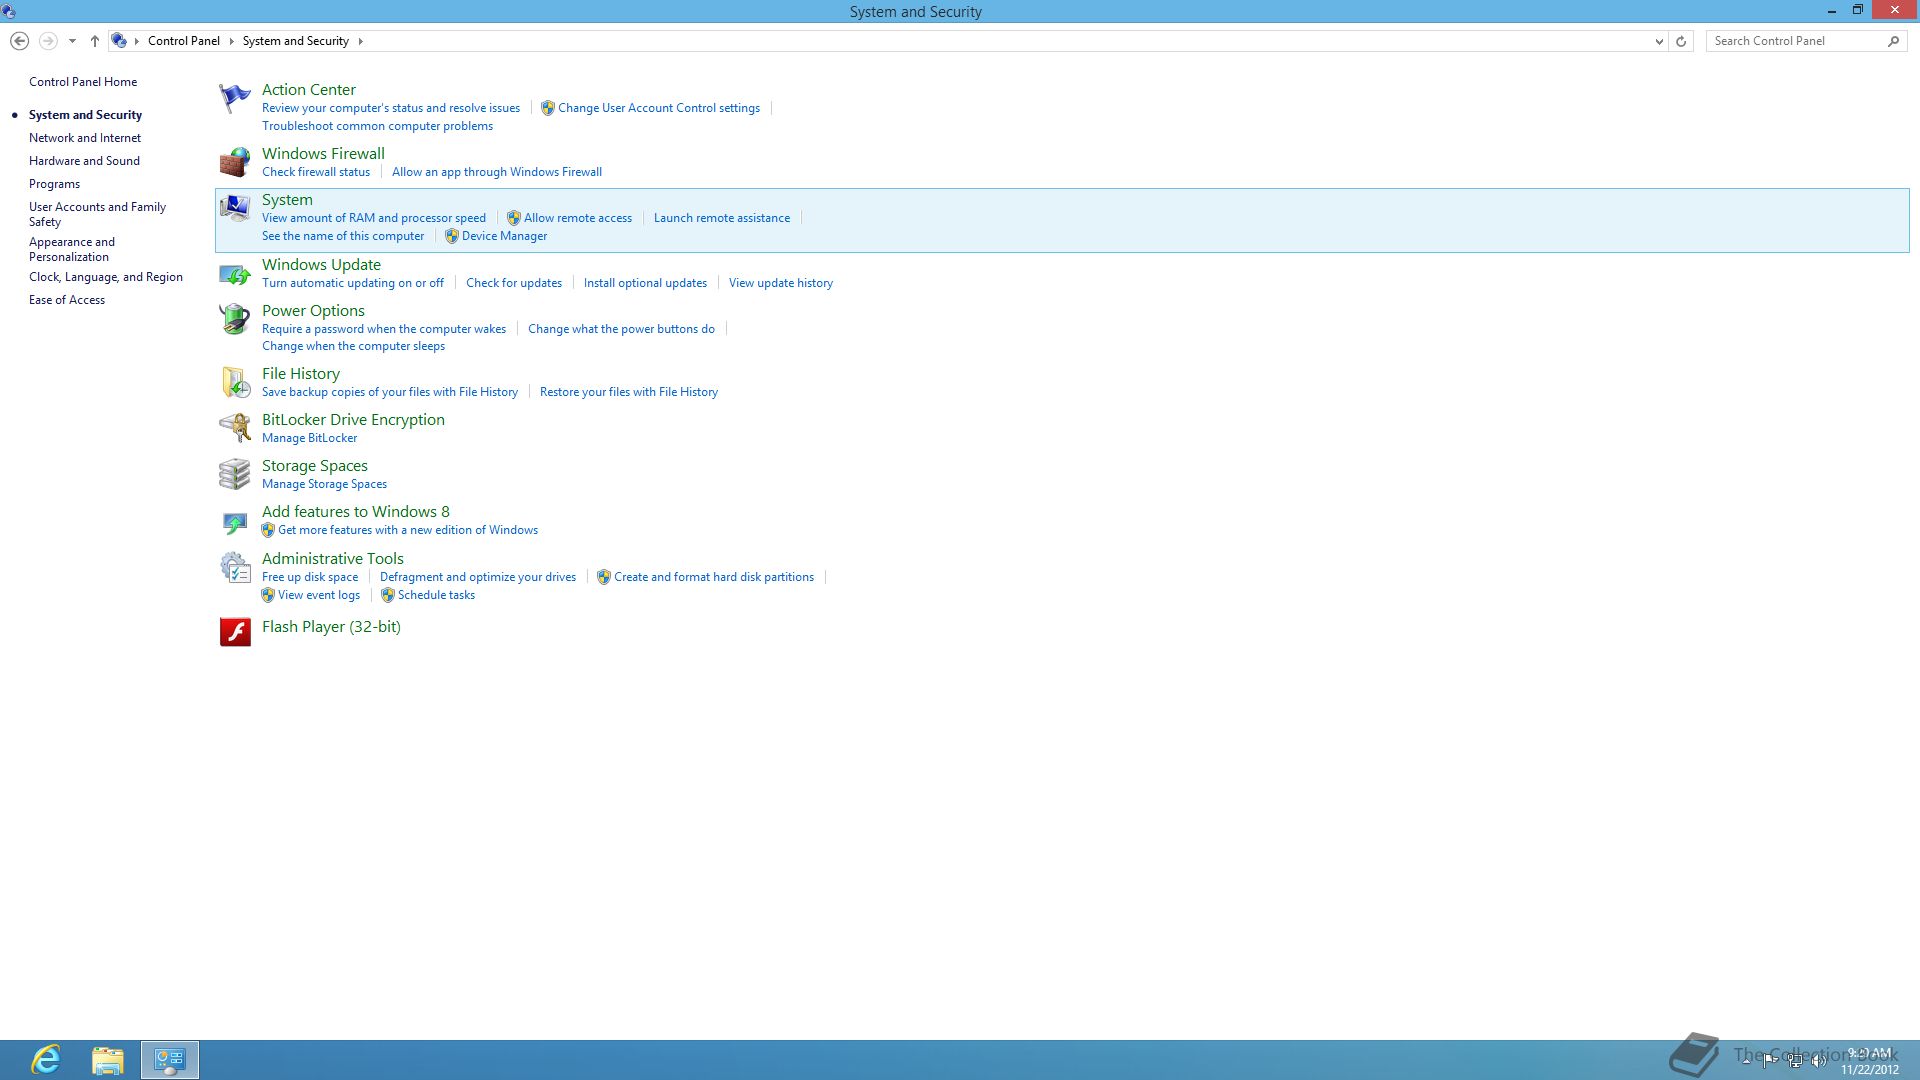
Task: Click the Add features to Windows 8 icon
Action: click(x=234, y=521)
